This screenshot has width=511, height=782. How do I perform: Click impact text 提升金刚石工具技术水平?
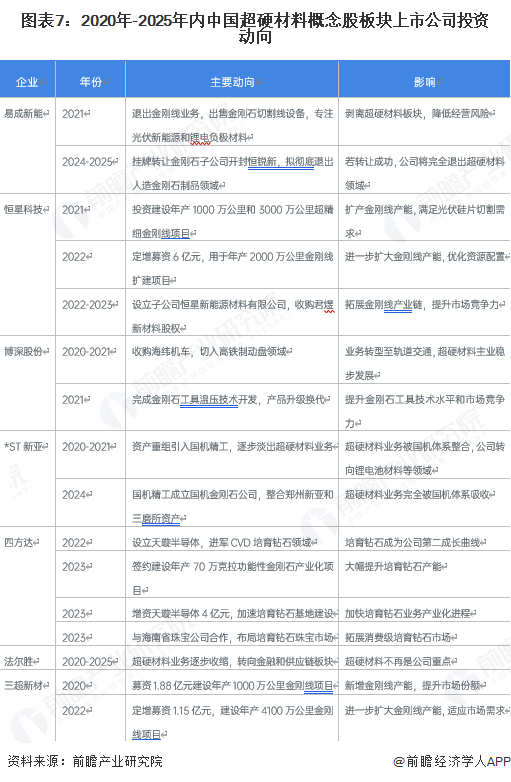pos(398,400)
